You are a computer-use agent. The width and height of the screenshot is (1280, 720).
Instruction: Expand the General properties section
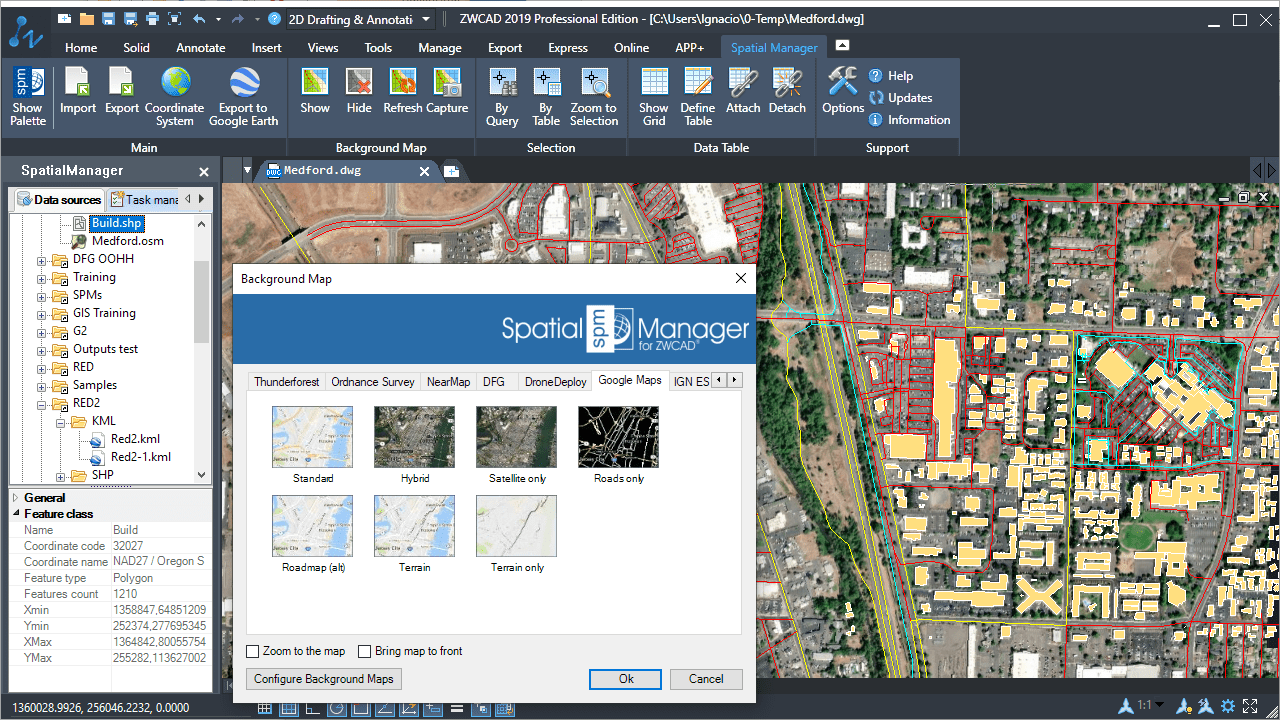click(x=16, y=498)
